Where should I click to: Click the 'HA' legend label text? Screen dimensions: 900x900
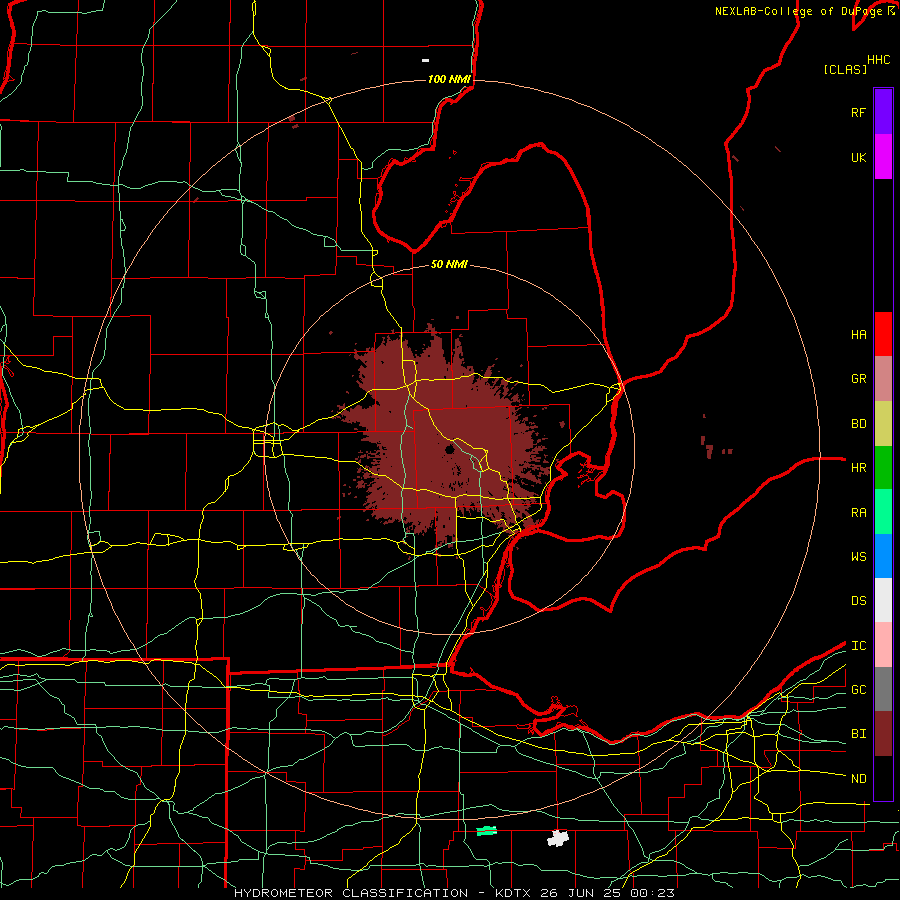point(858,334)
